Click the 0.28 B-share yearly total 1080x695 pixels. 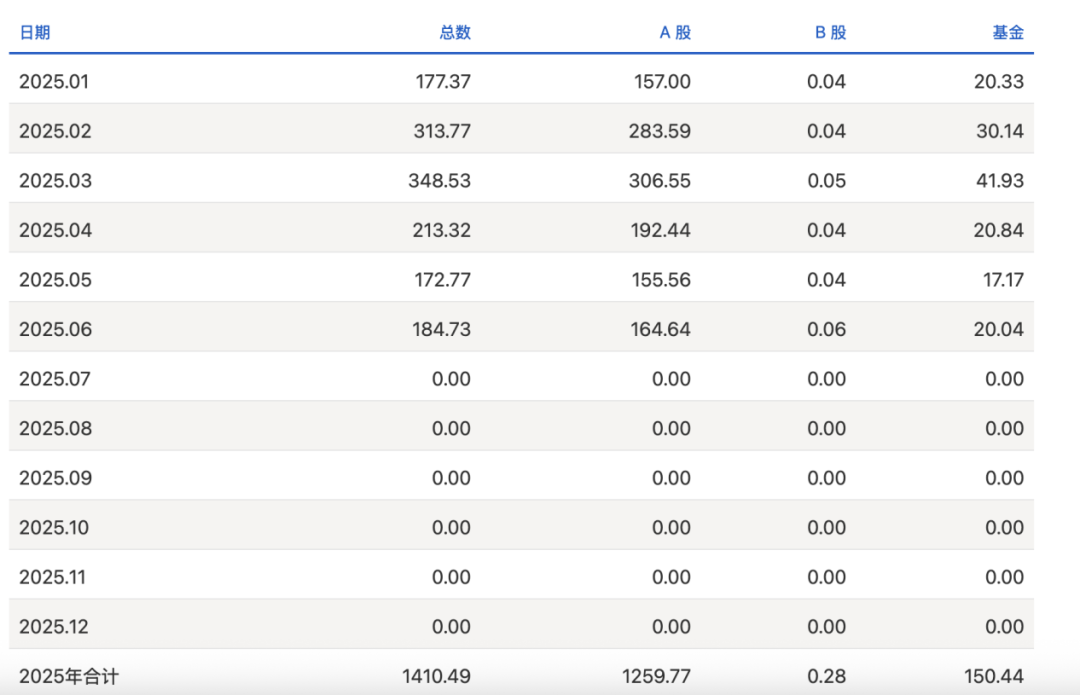pos(826,677)
